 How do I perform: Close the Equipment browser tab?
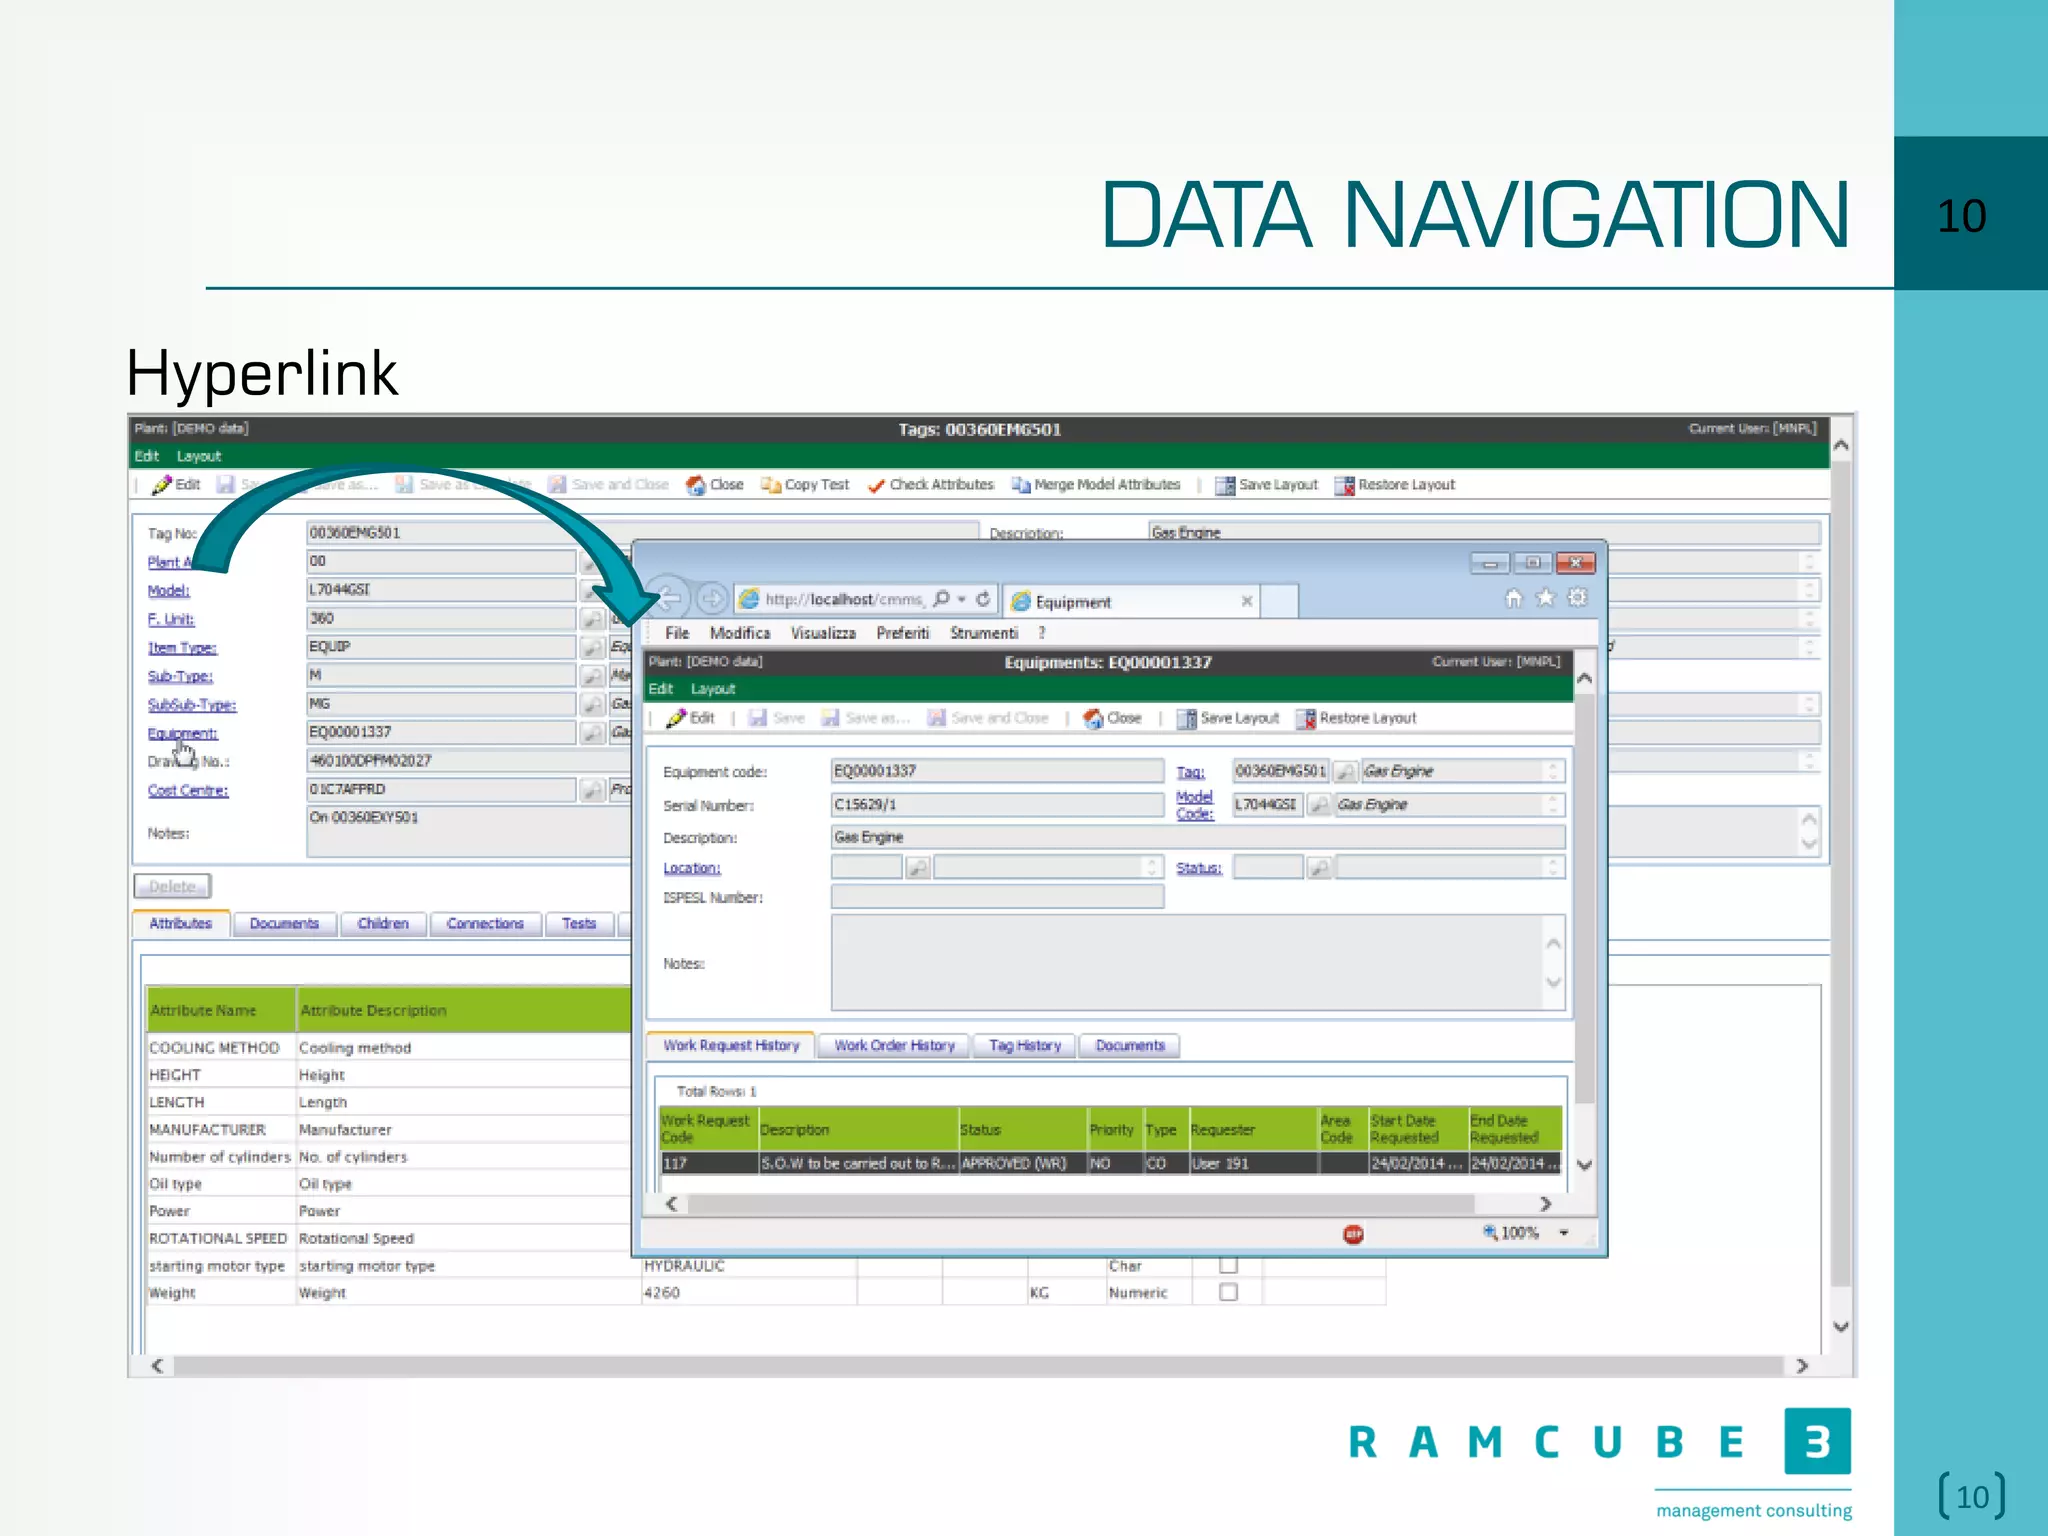tap(1247, 601)
